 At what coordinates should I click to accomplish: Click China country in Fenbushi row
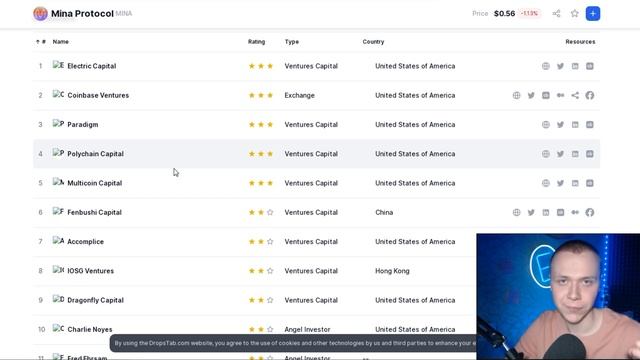coord(384,212)
